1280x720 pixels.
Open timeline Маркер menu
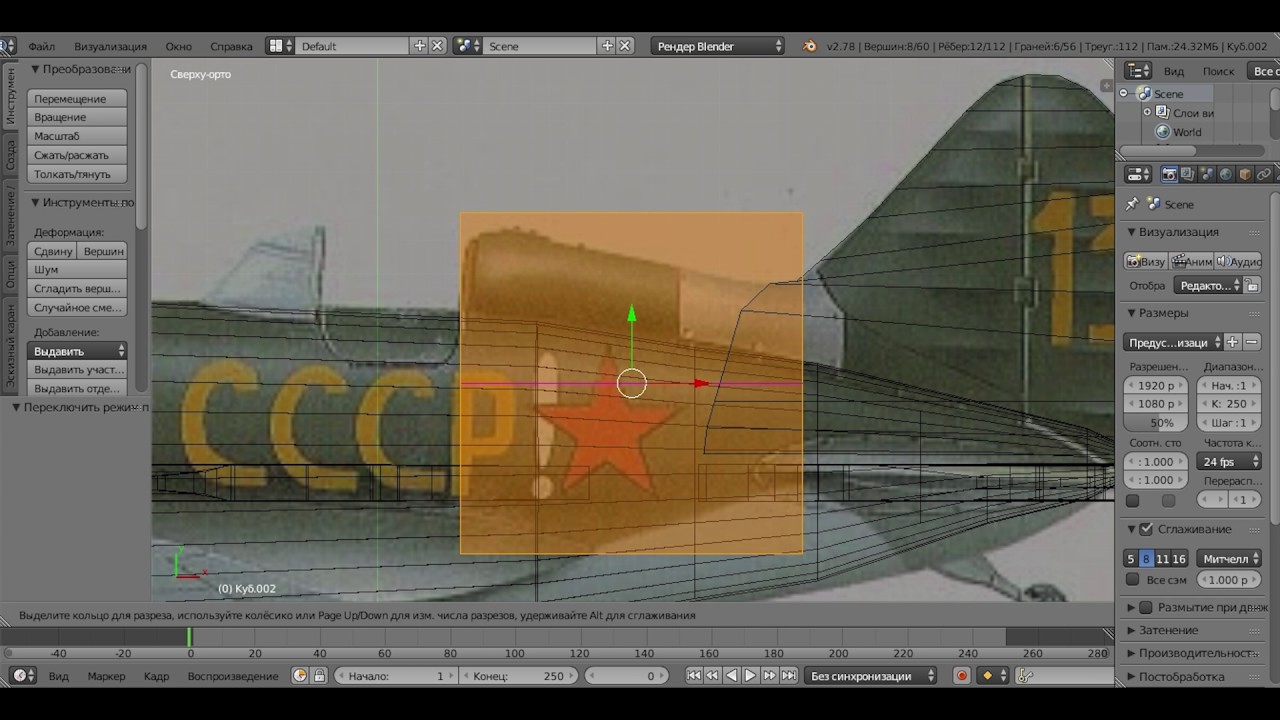pyautogui.click(x=106, y=676)
